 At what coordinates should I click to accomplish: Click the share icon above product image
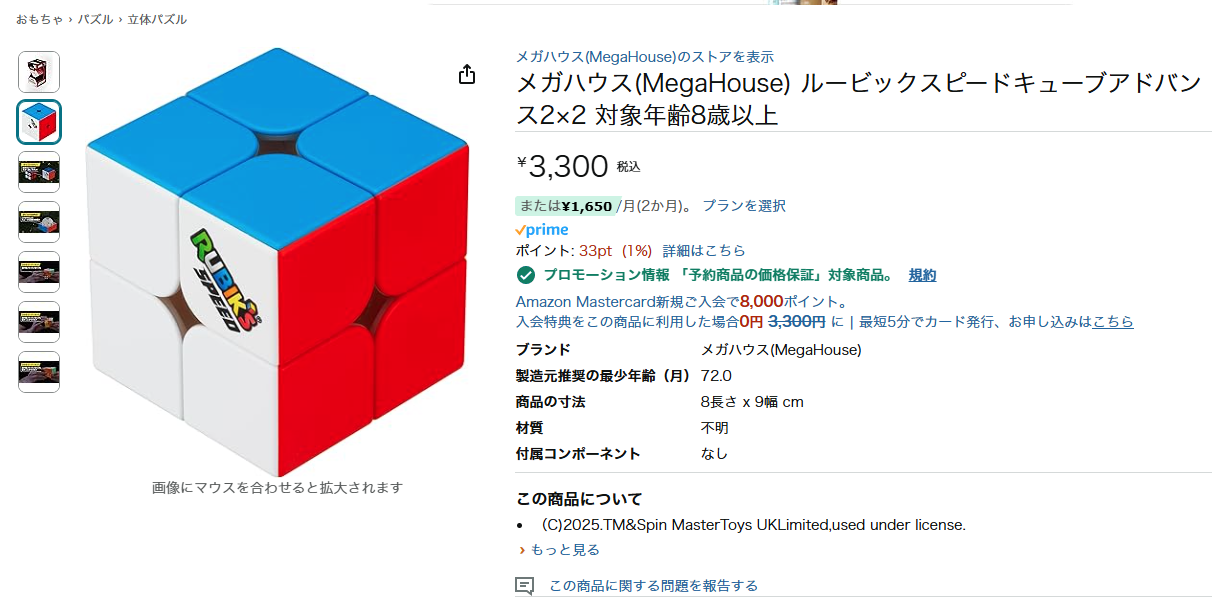click(x=467, y=75)
